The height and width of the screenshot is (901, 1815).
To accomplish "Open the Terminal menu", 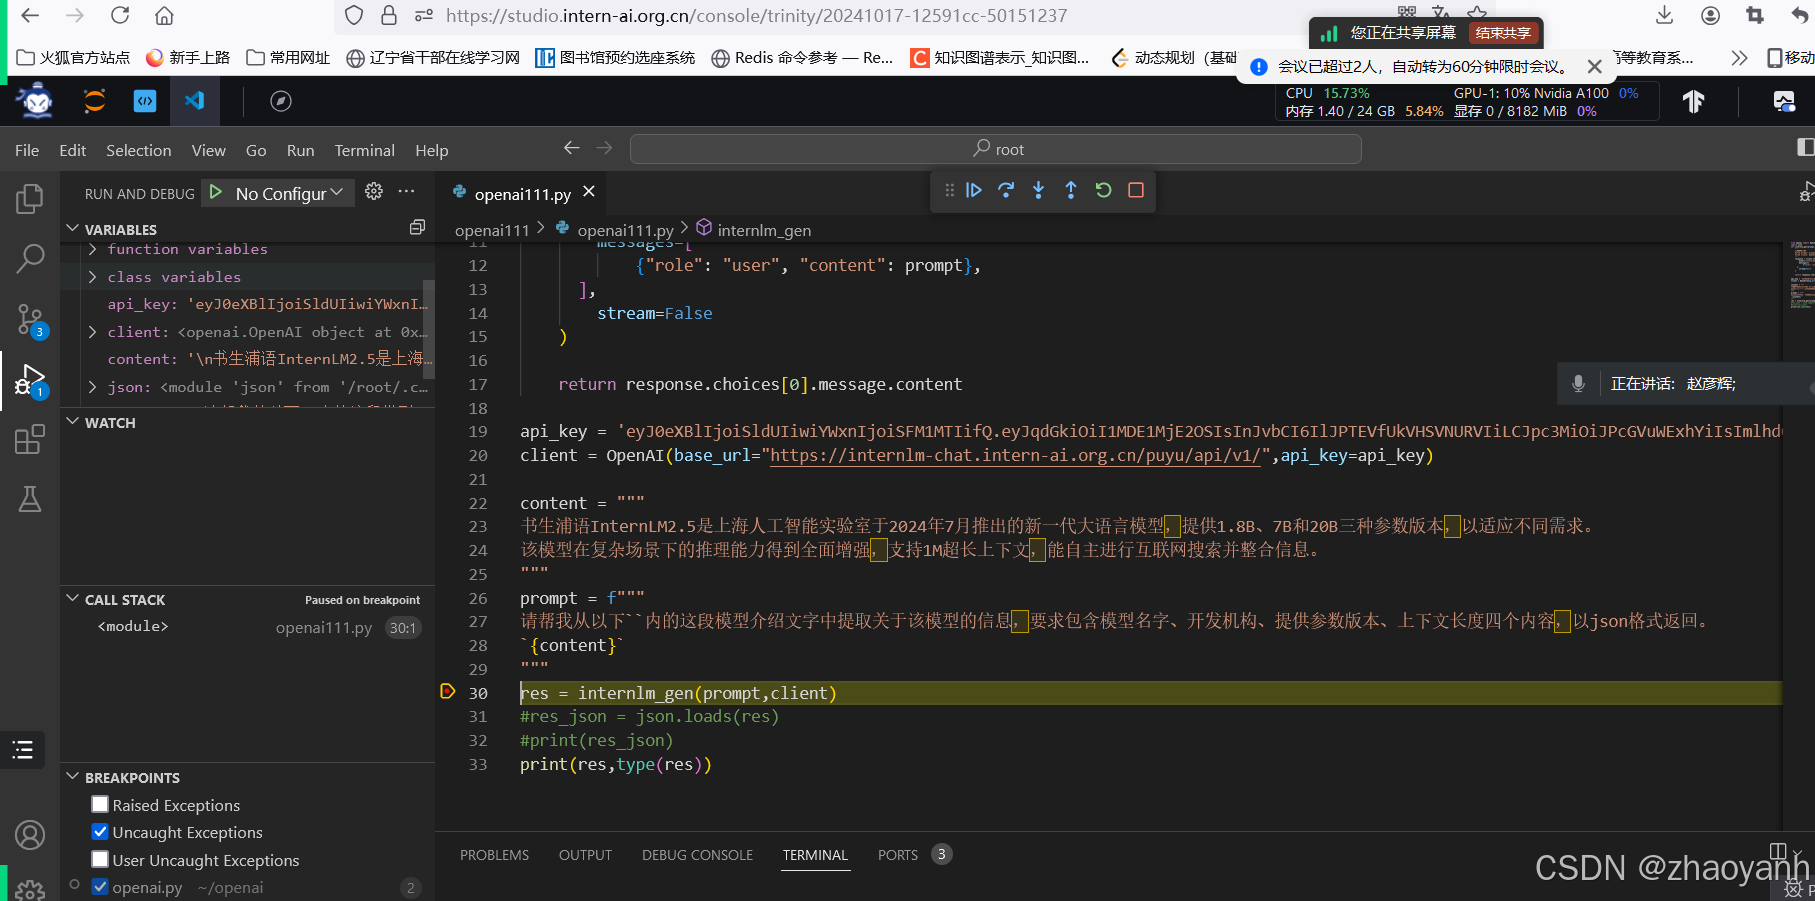I will [x=364, y=150].
